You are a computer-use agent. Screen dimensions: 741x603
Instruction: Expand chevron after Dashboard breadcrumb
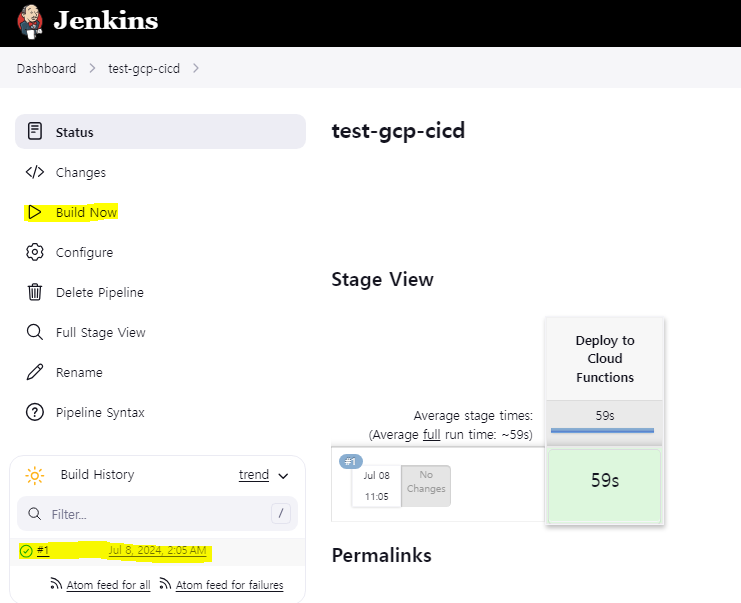tap(92, 69)
